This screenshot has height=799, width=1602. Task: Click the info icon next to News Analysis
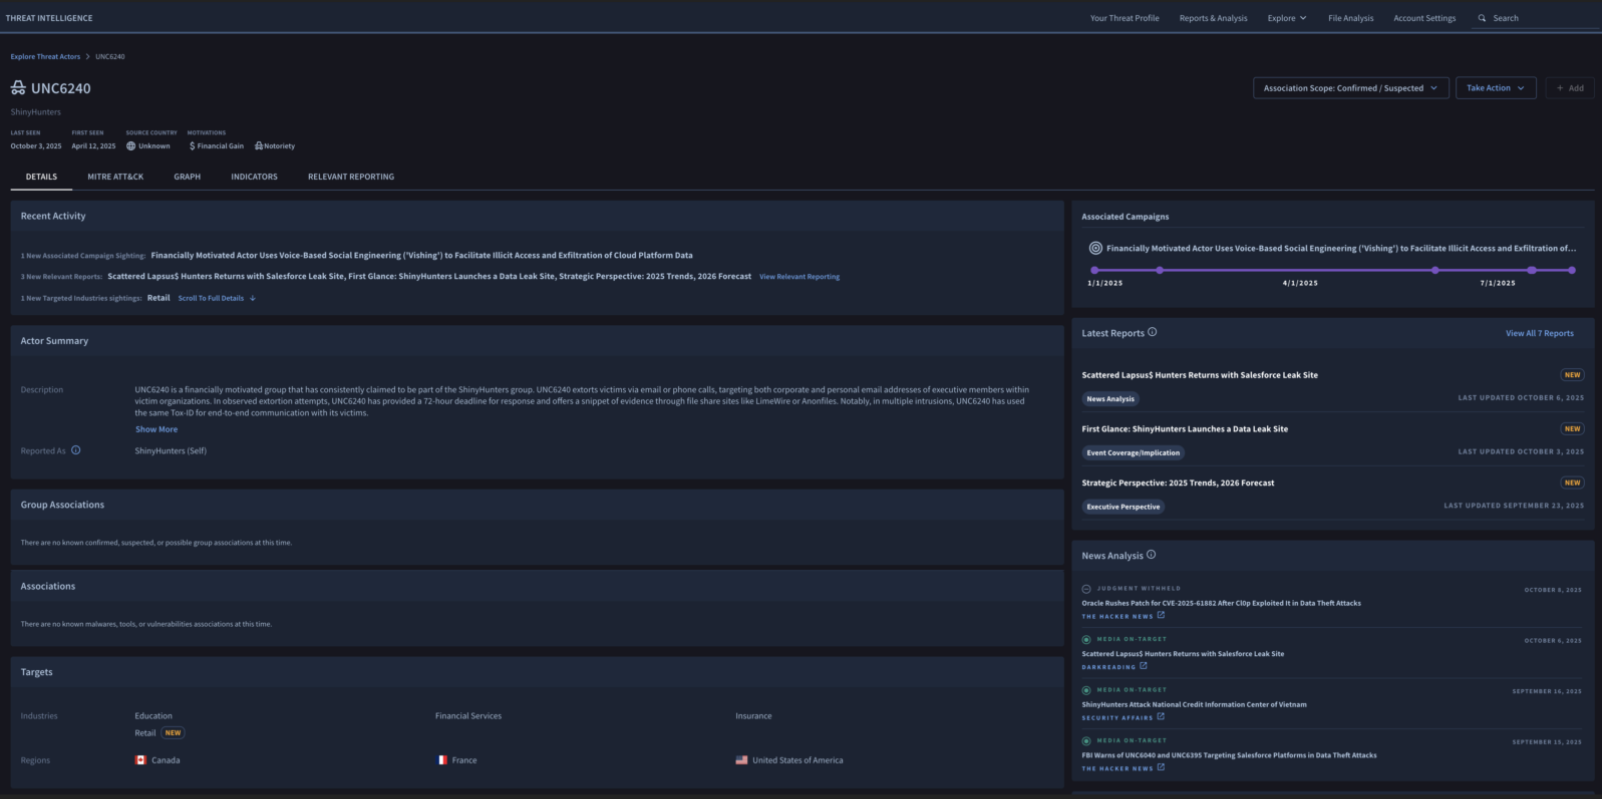(x=1151, y=555)
